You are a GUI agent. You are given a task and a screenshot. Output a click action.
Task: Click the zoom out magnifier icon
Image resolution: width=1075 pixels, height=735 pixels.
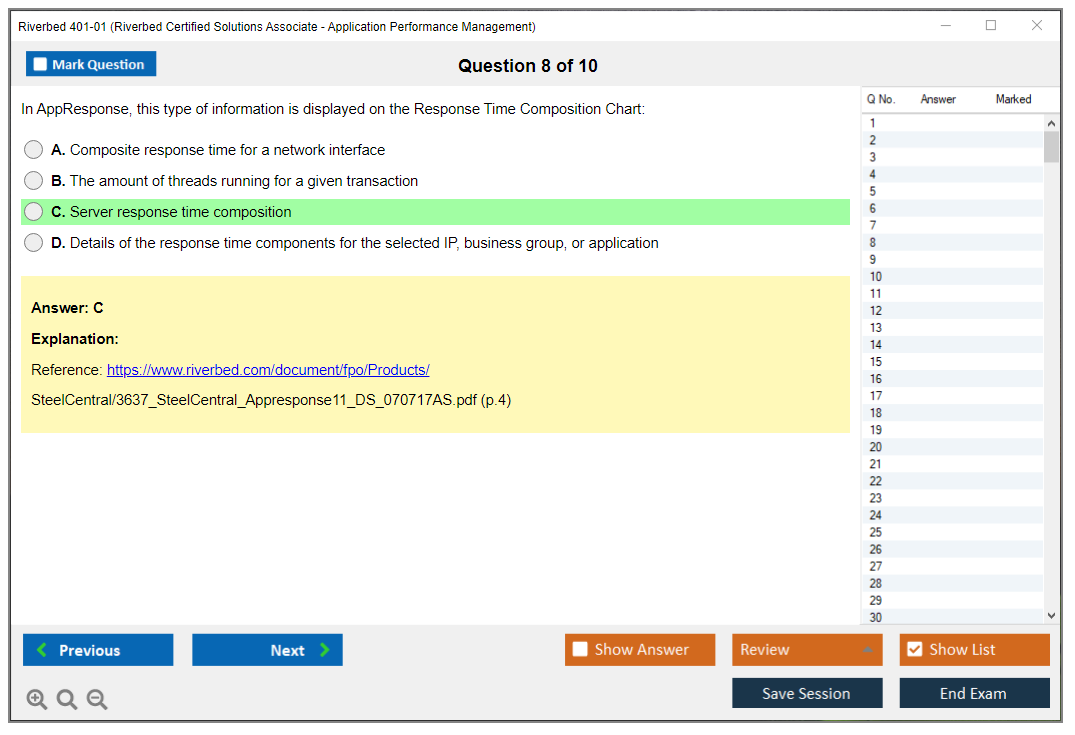(97, 700)
